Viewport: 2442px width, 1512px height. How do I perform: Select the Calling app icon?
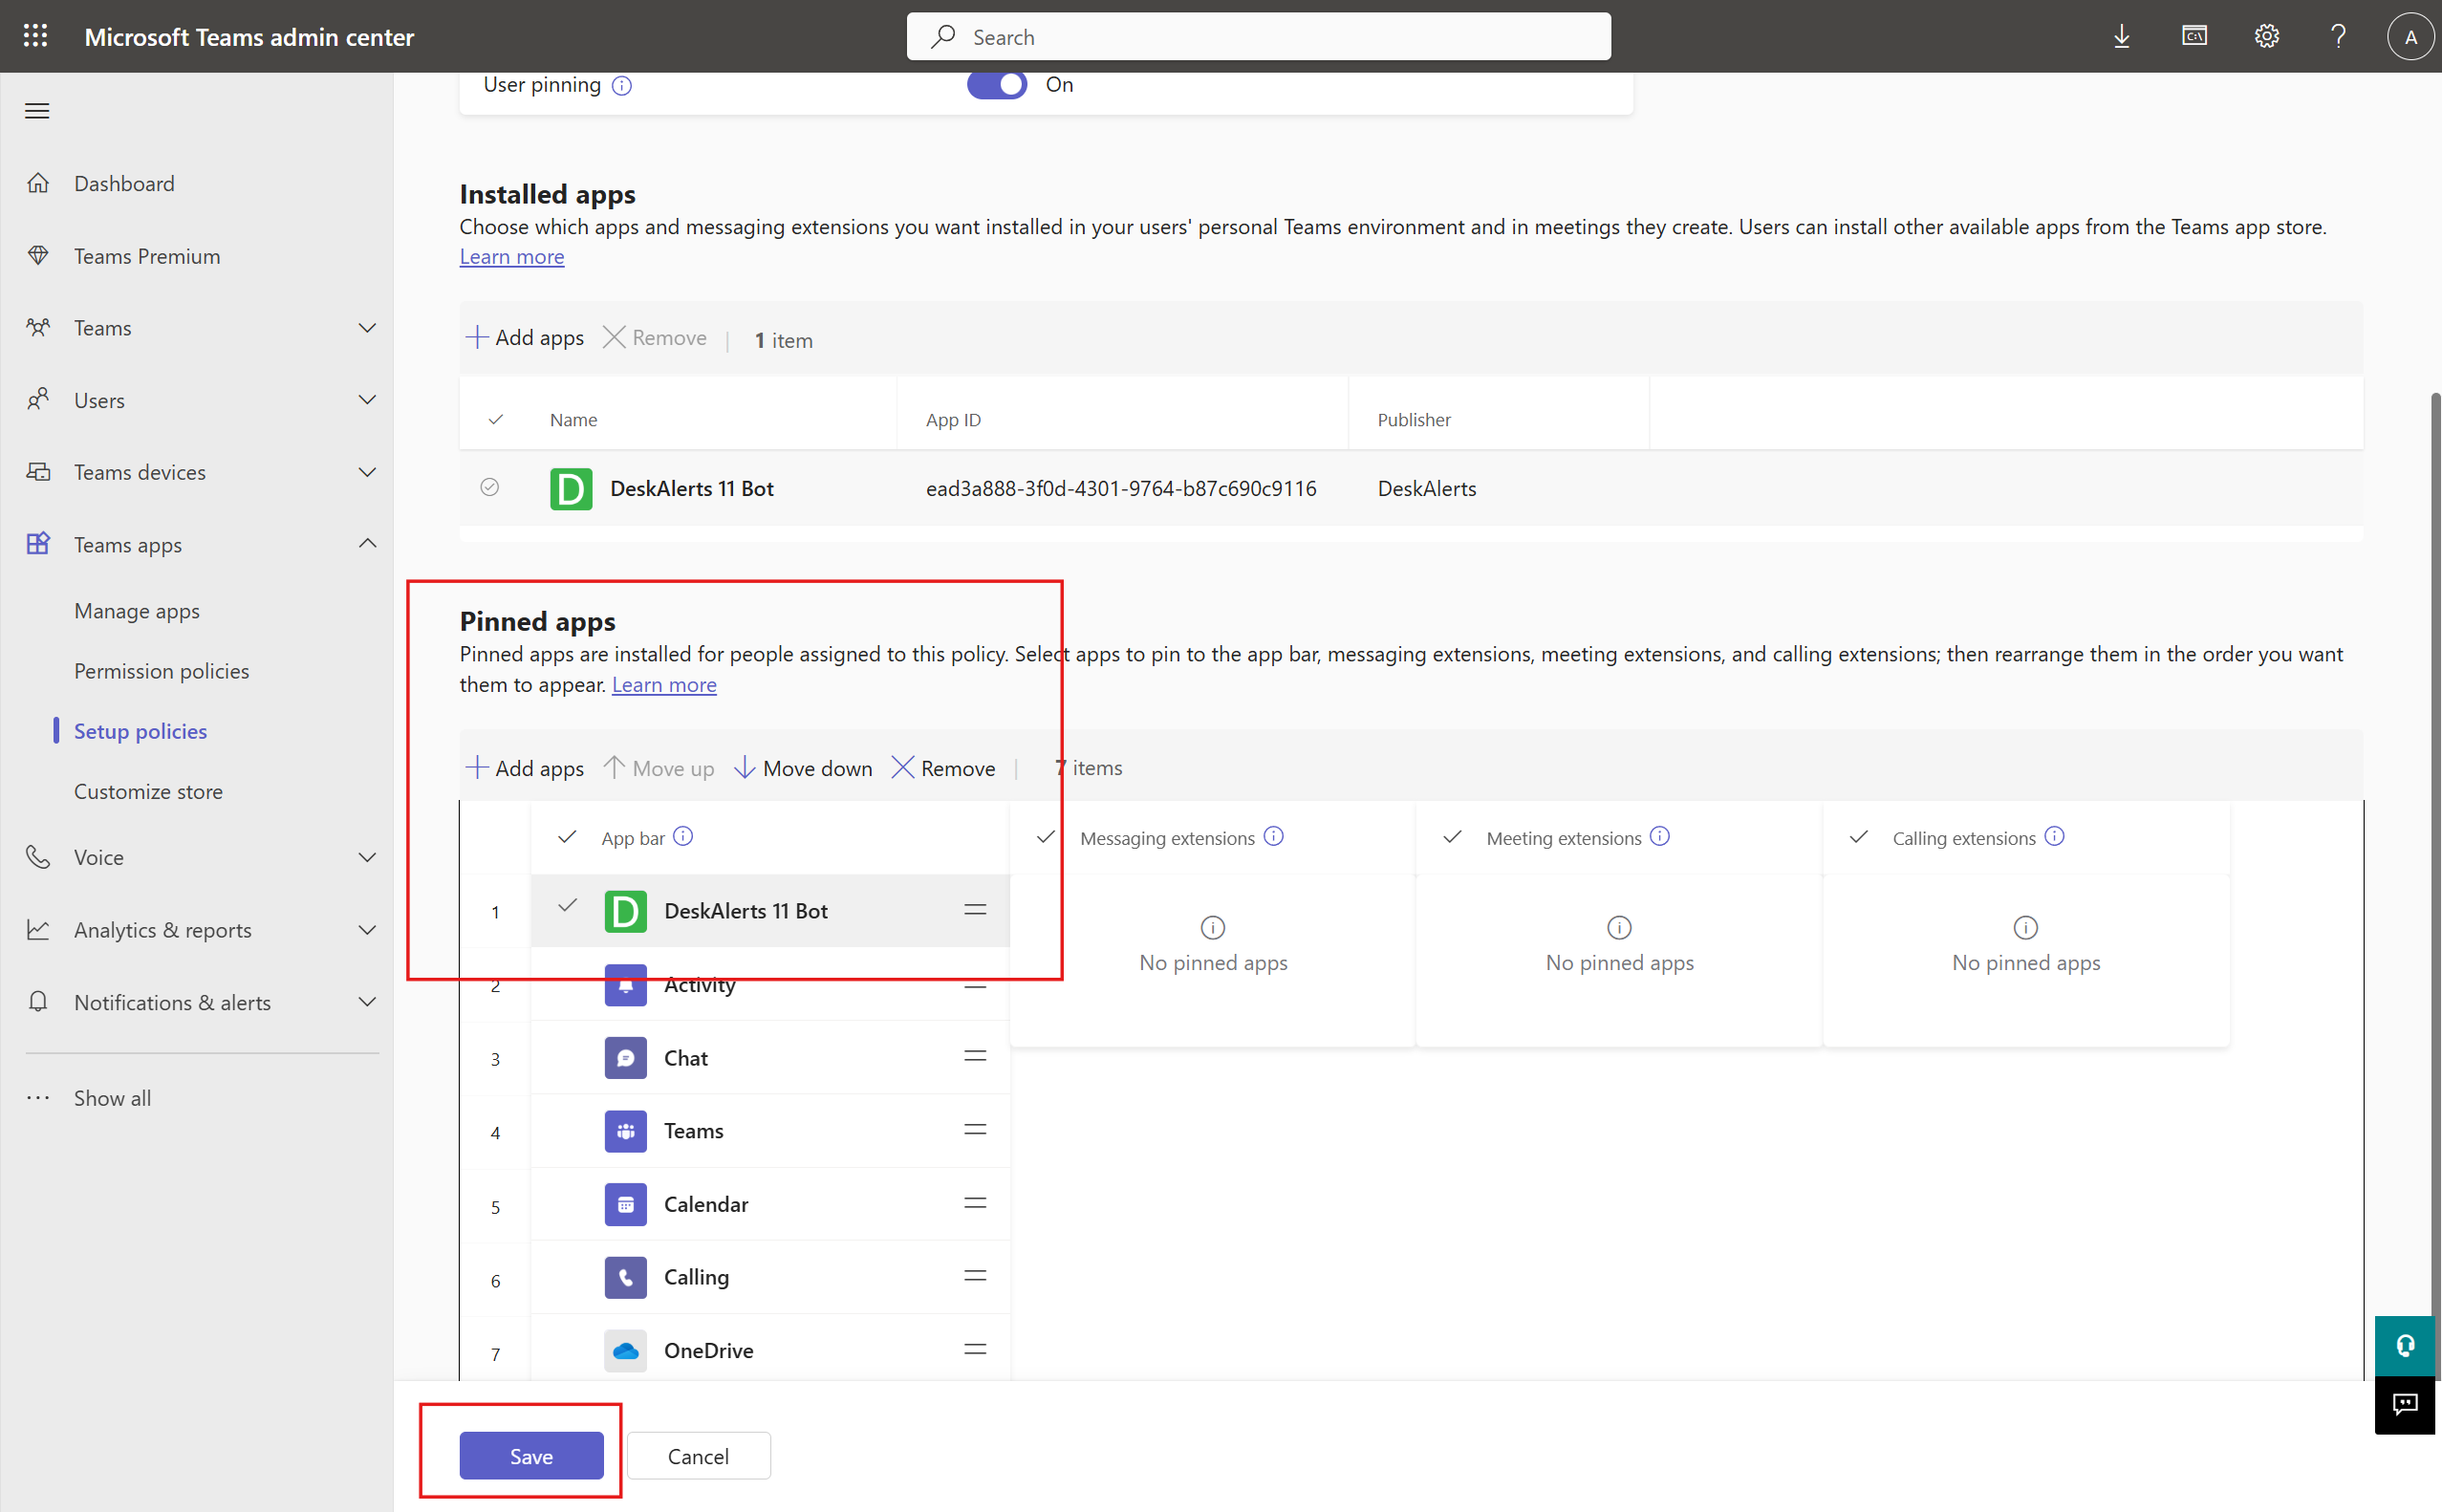coord(625,1277)
